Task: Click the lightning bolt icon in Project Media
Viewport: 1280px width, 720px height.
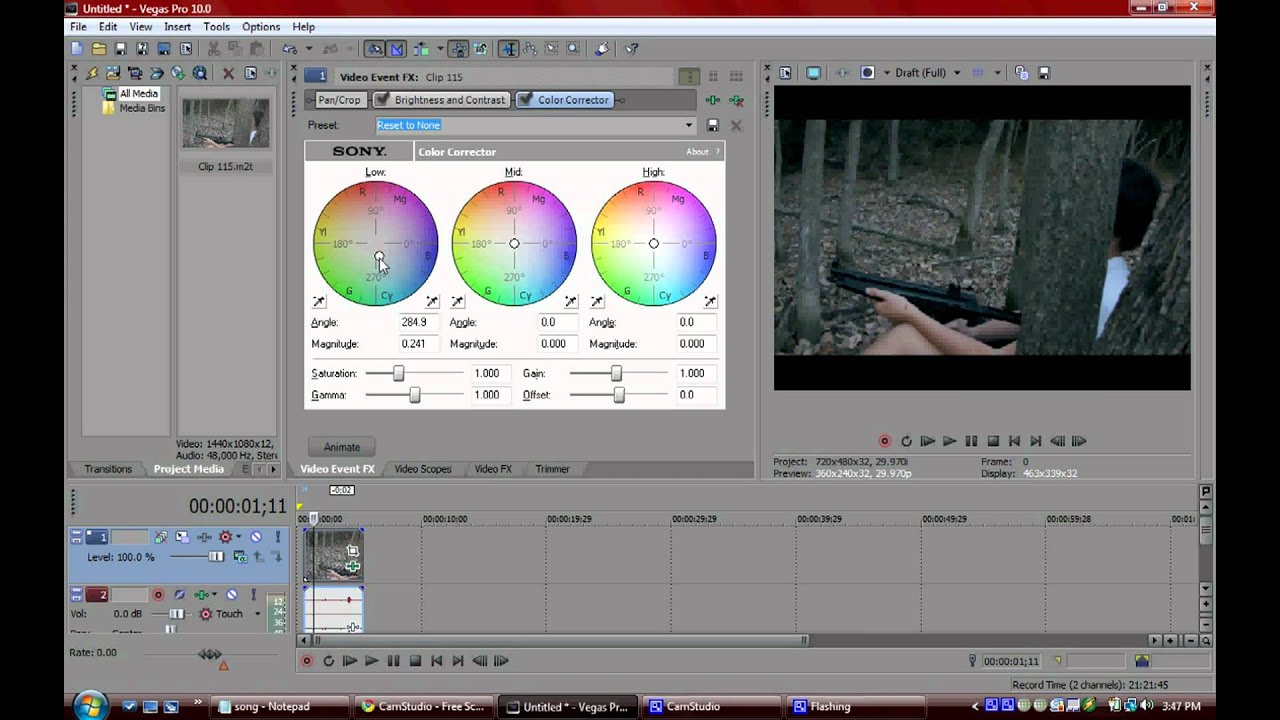Action: coord(92,73)
